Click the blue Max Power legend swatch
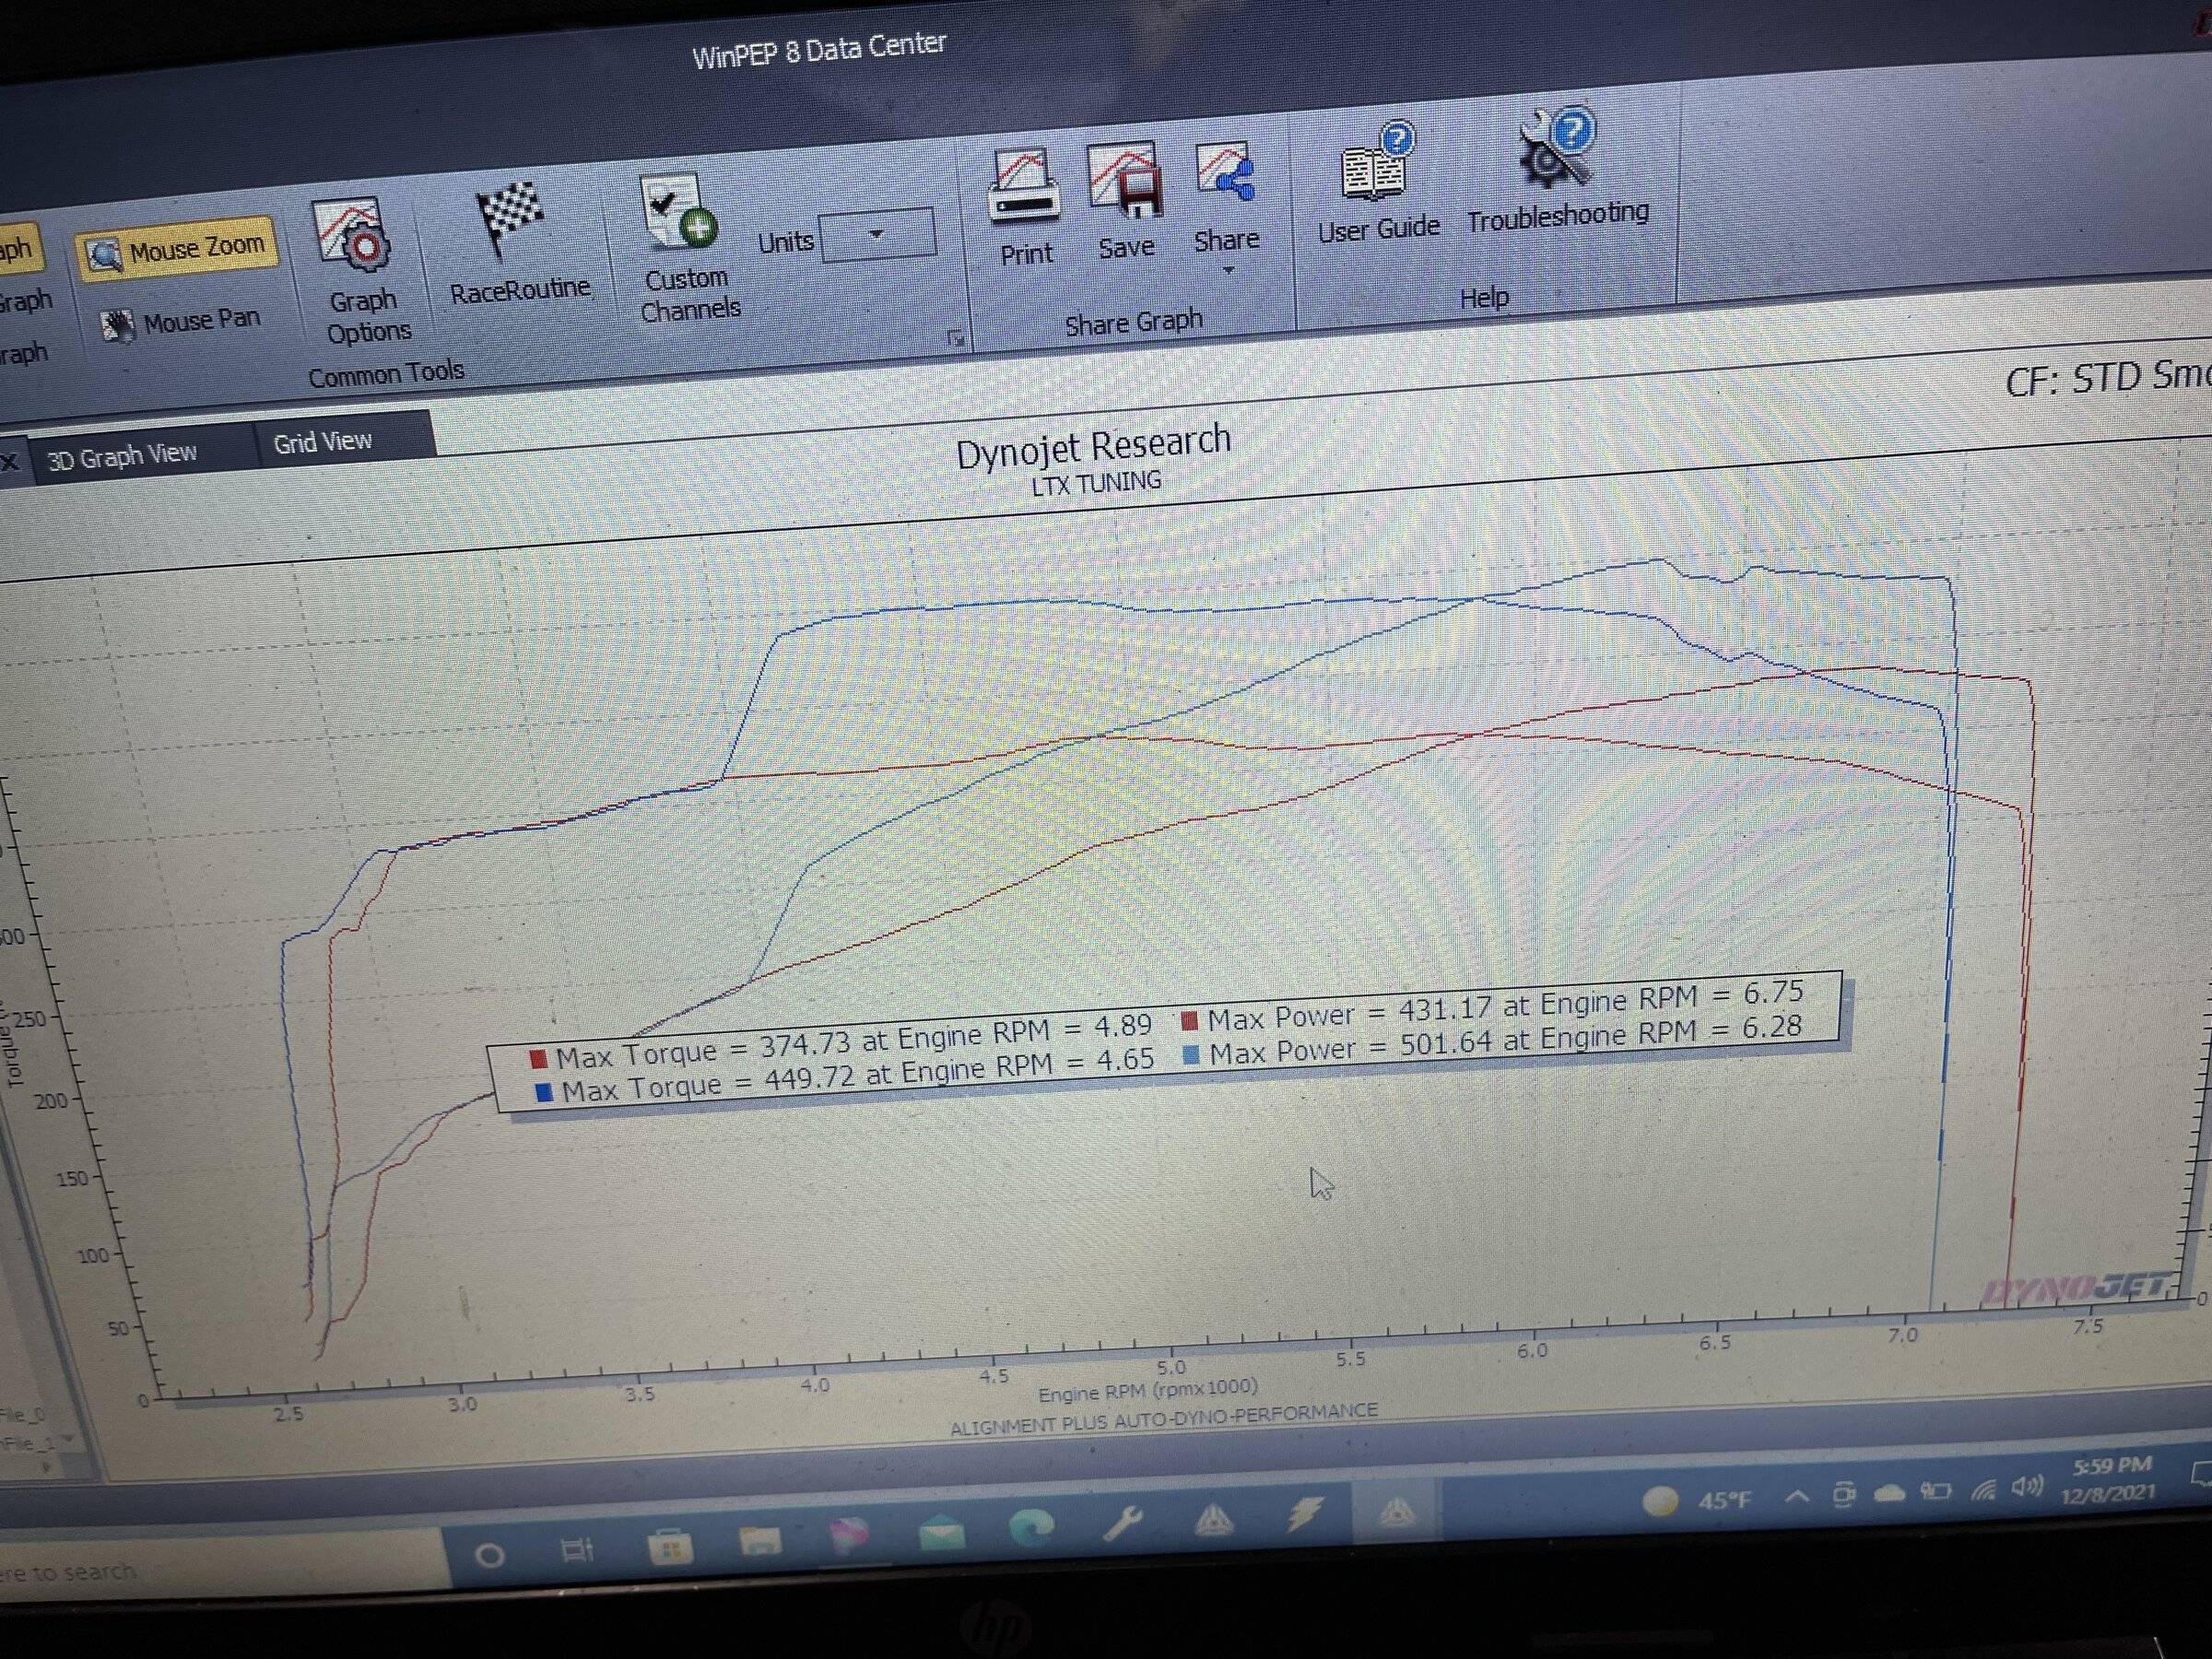The image size is (2212, 1659). [1191, 1055]
